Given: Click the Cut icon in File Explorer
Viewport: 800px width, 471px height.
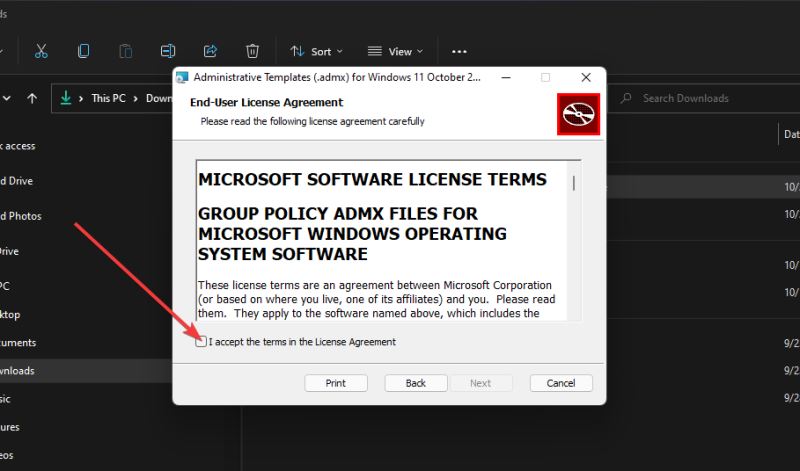Looking at the screenshot, I should [41, 52].
